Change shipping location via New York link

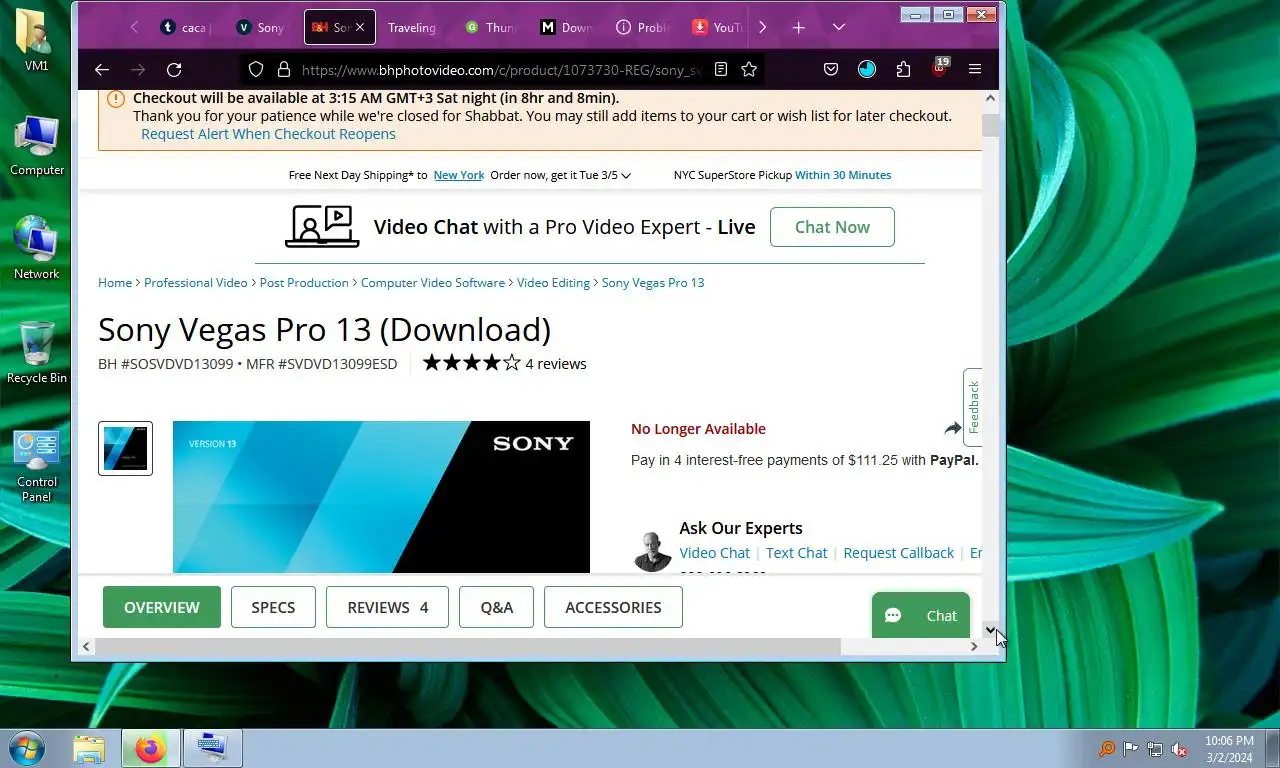(x=459, y=175)
